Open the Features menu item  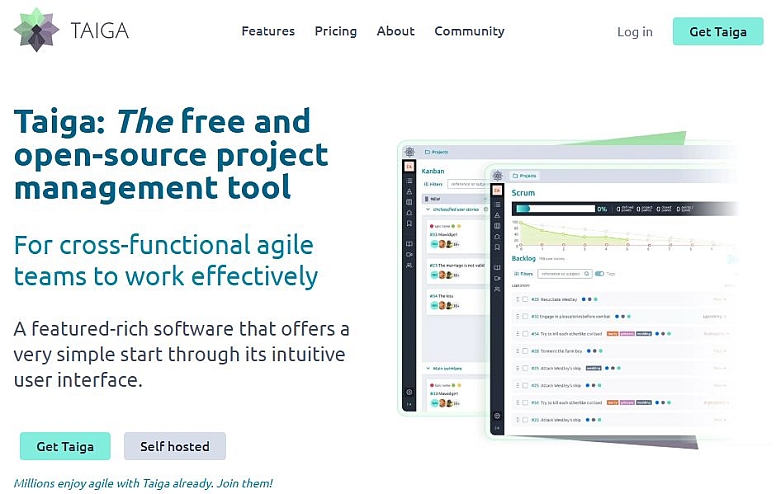(x=268, y=31)
